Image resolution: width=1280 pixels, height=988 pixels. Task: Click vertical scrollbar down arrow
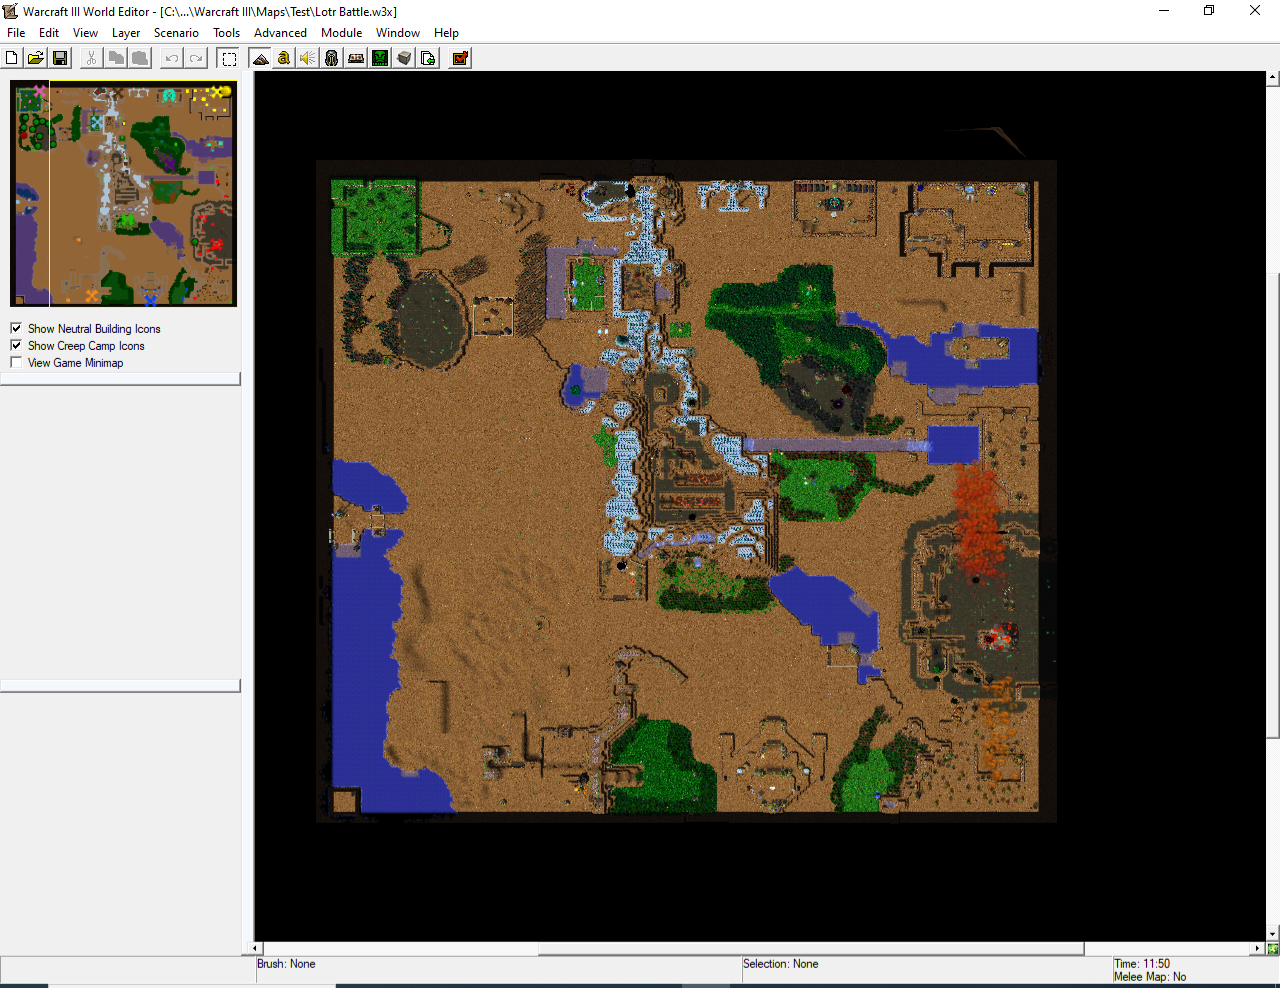[x=1273, y=935]
